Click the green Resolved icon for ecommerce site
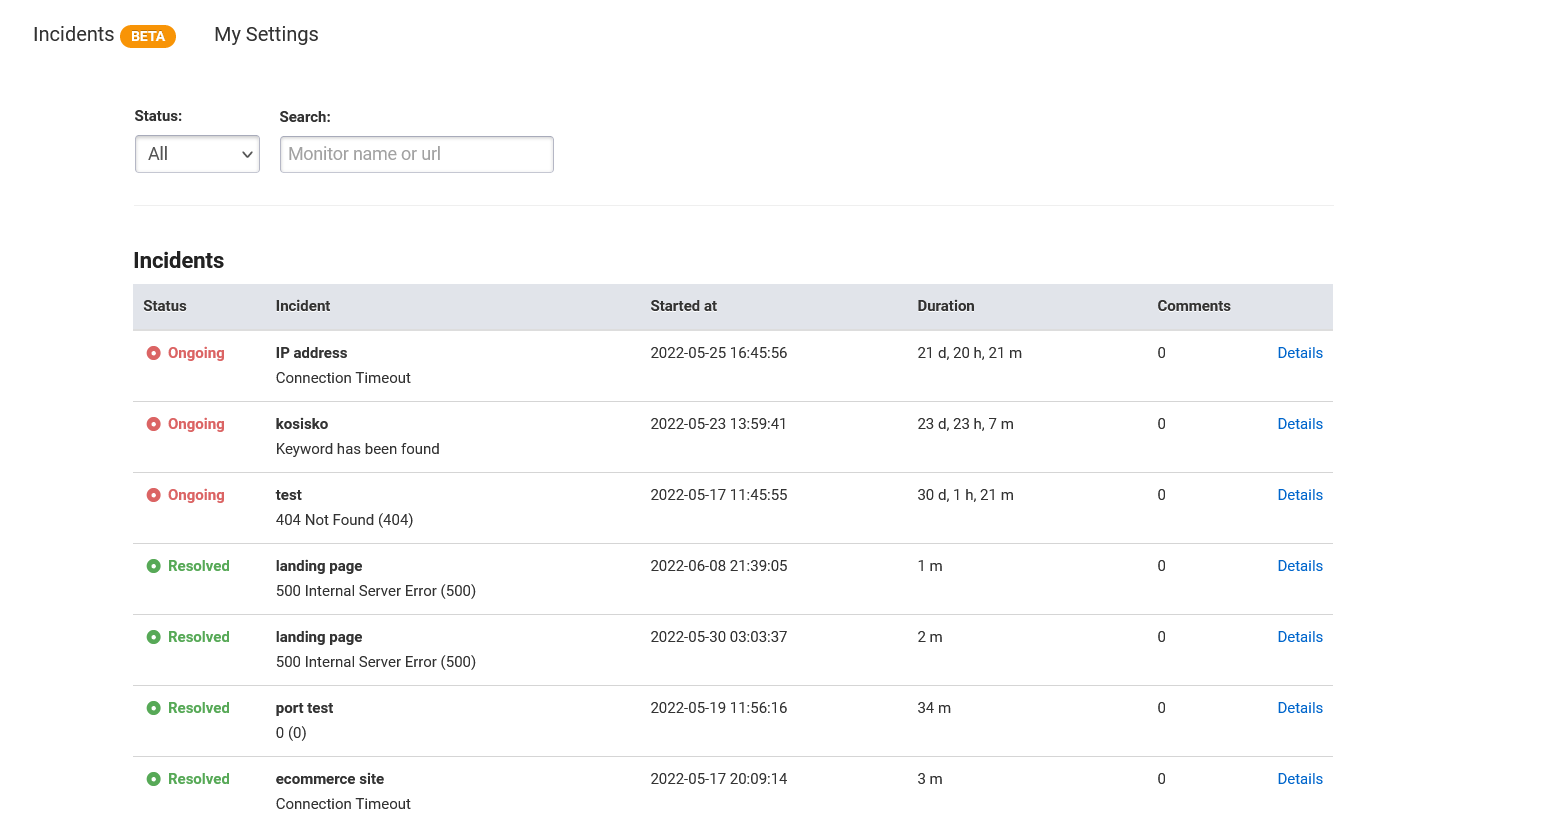Image resolution: width=1541 pixels, height=827 pixels. point(153,779)
